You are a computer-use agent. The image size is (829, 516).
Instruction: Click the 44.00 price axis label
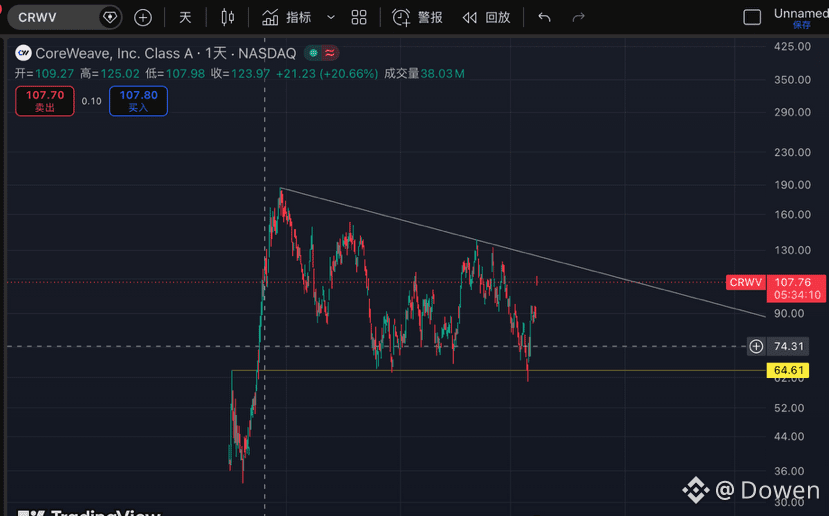tap(789, 437)
